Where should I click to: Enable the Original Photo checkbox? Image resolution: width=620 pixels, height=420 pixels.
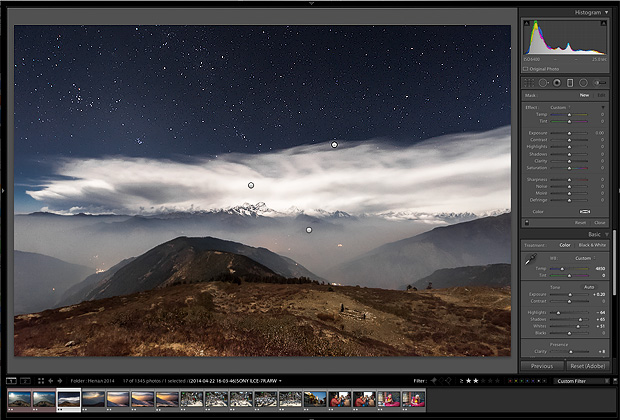click(530, 68)
